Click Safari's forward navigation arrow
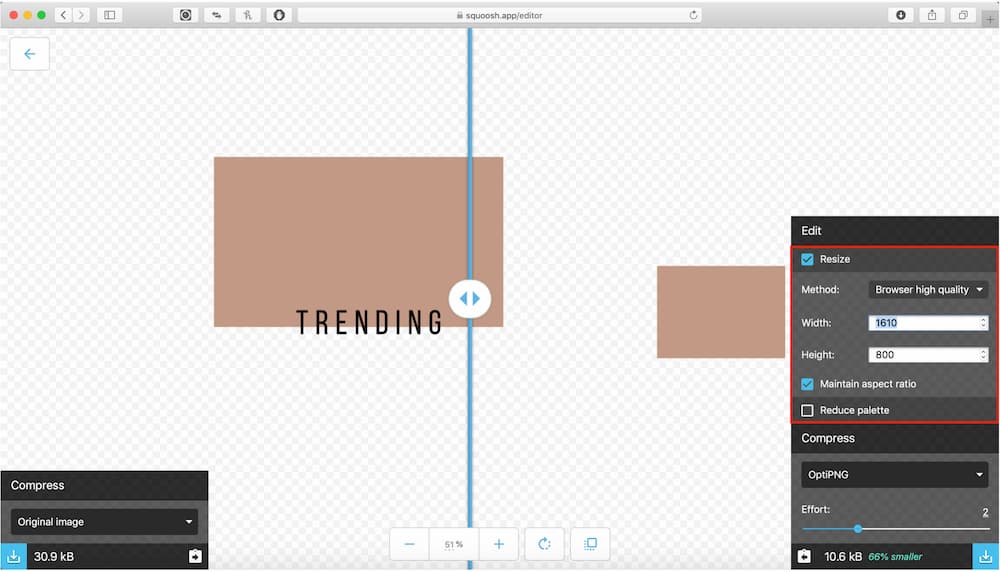The width and height of the screenshot is (1000, 572). coord(80,15)
